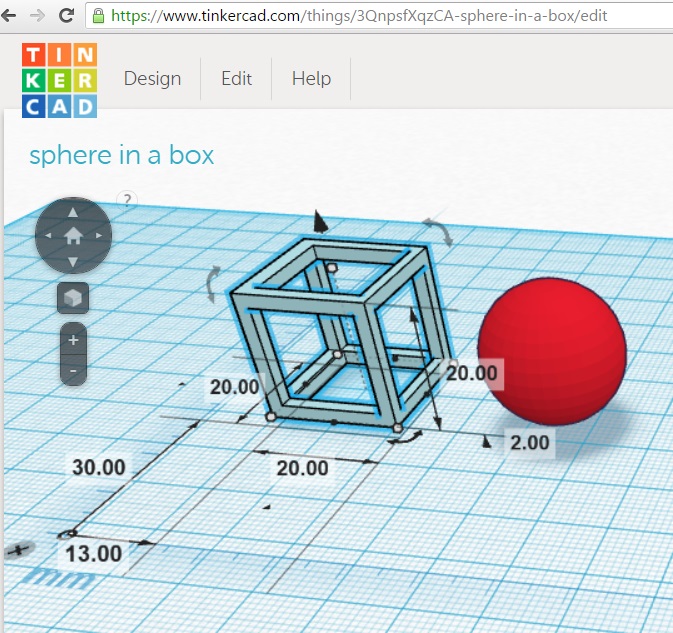
Task: Open the Design menu
Action: pos(152,79)
